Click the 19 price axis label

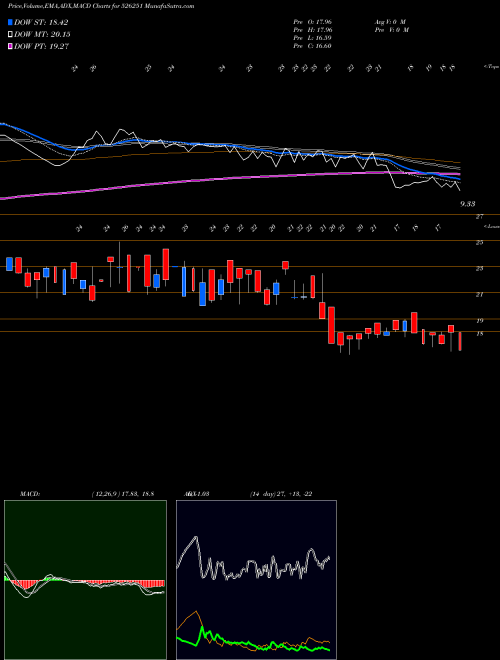[479, 321]
